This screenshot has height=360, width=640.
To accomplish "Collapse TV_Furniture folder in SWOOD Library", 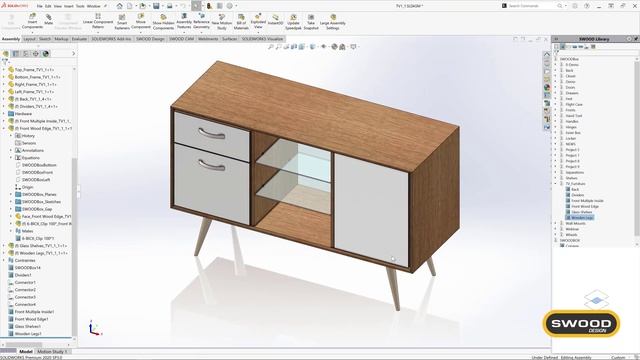I will 556,184.
